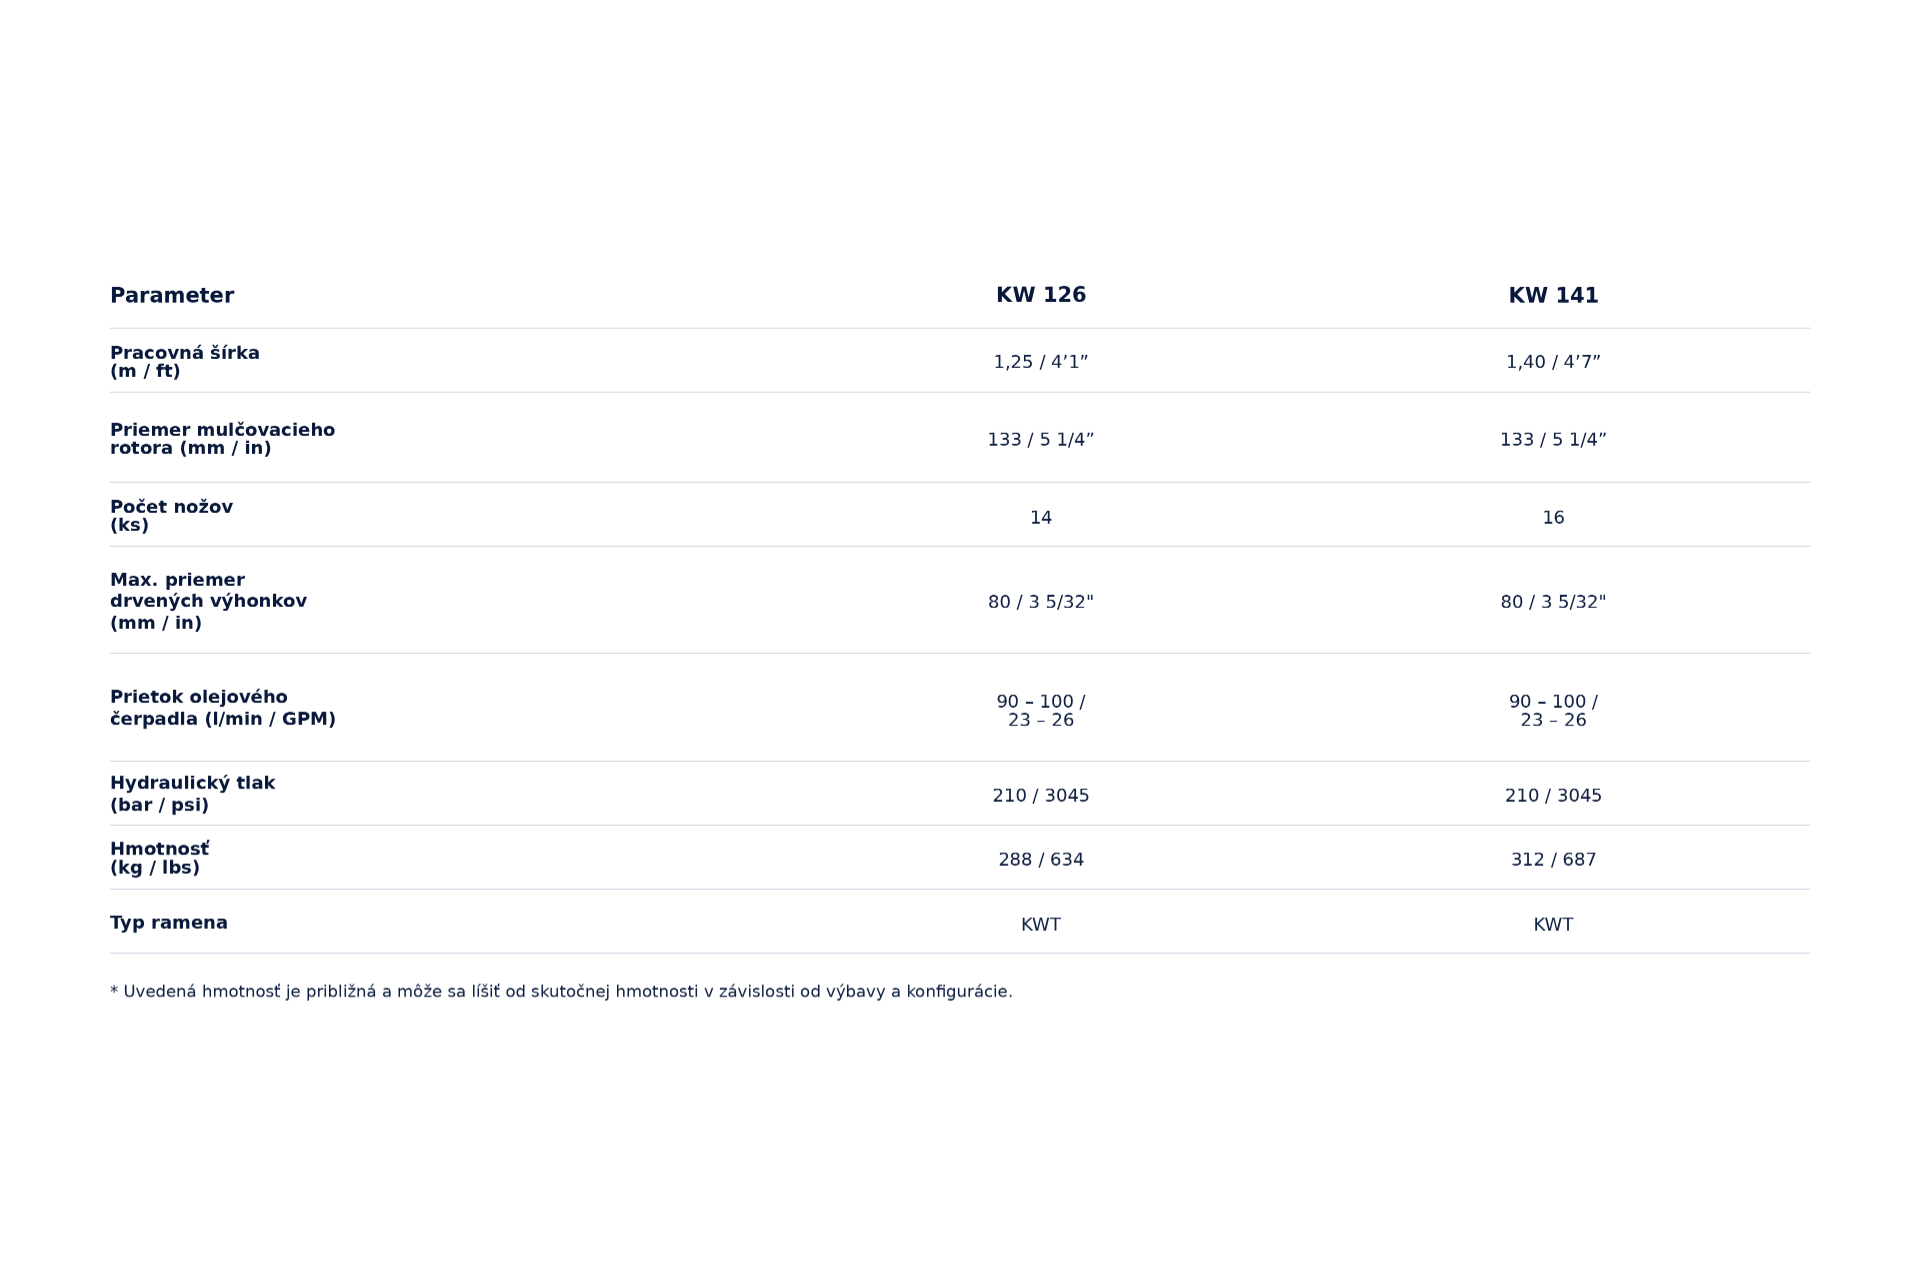The width and height of the screenshot is (1920, 1287).
Task: Click the Typ ramena row label
Action: [169, 923]
